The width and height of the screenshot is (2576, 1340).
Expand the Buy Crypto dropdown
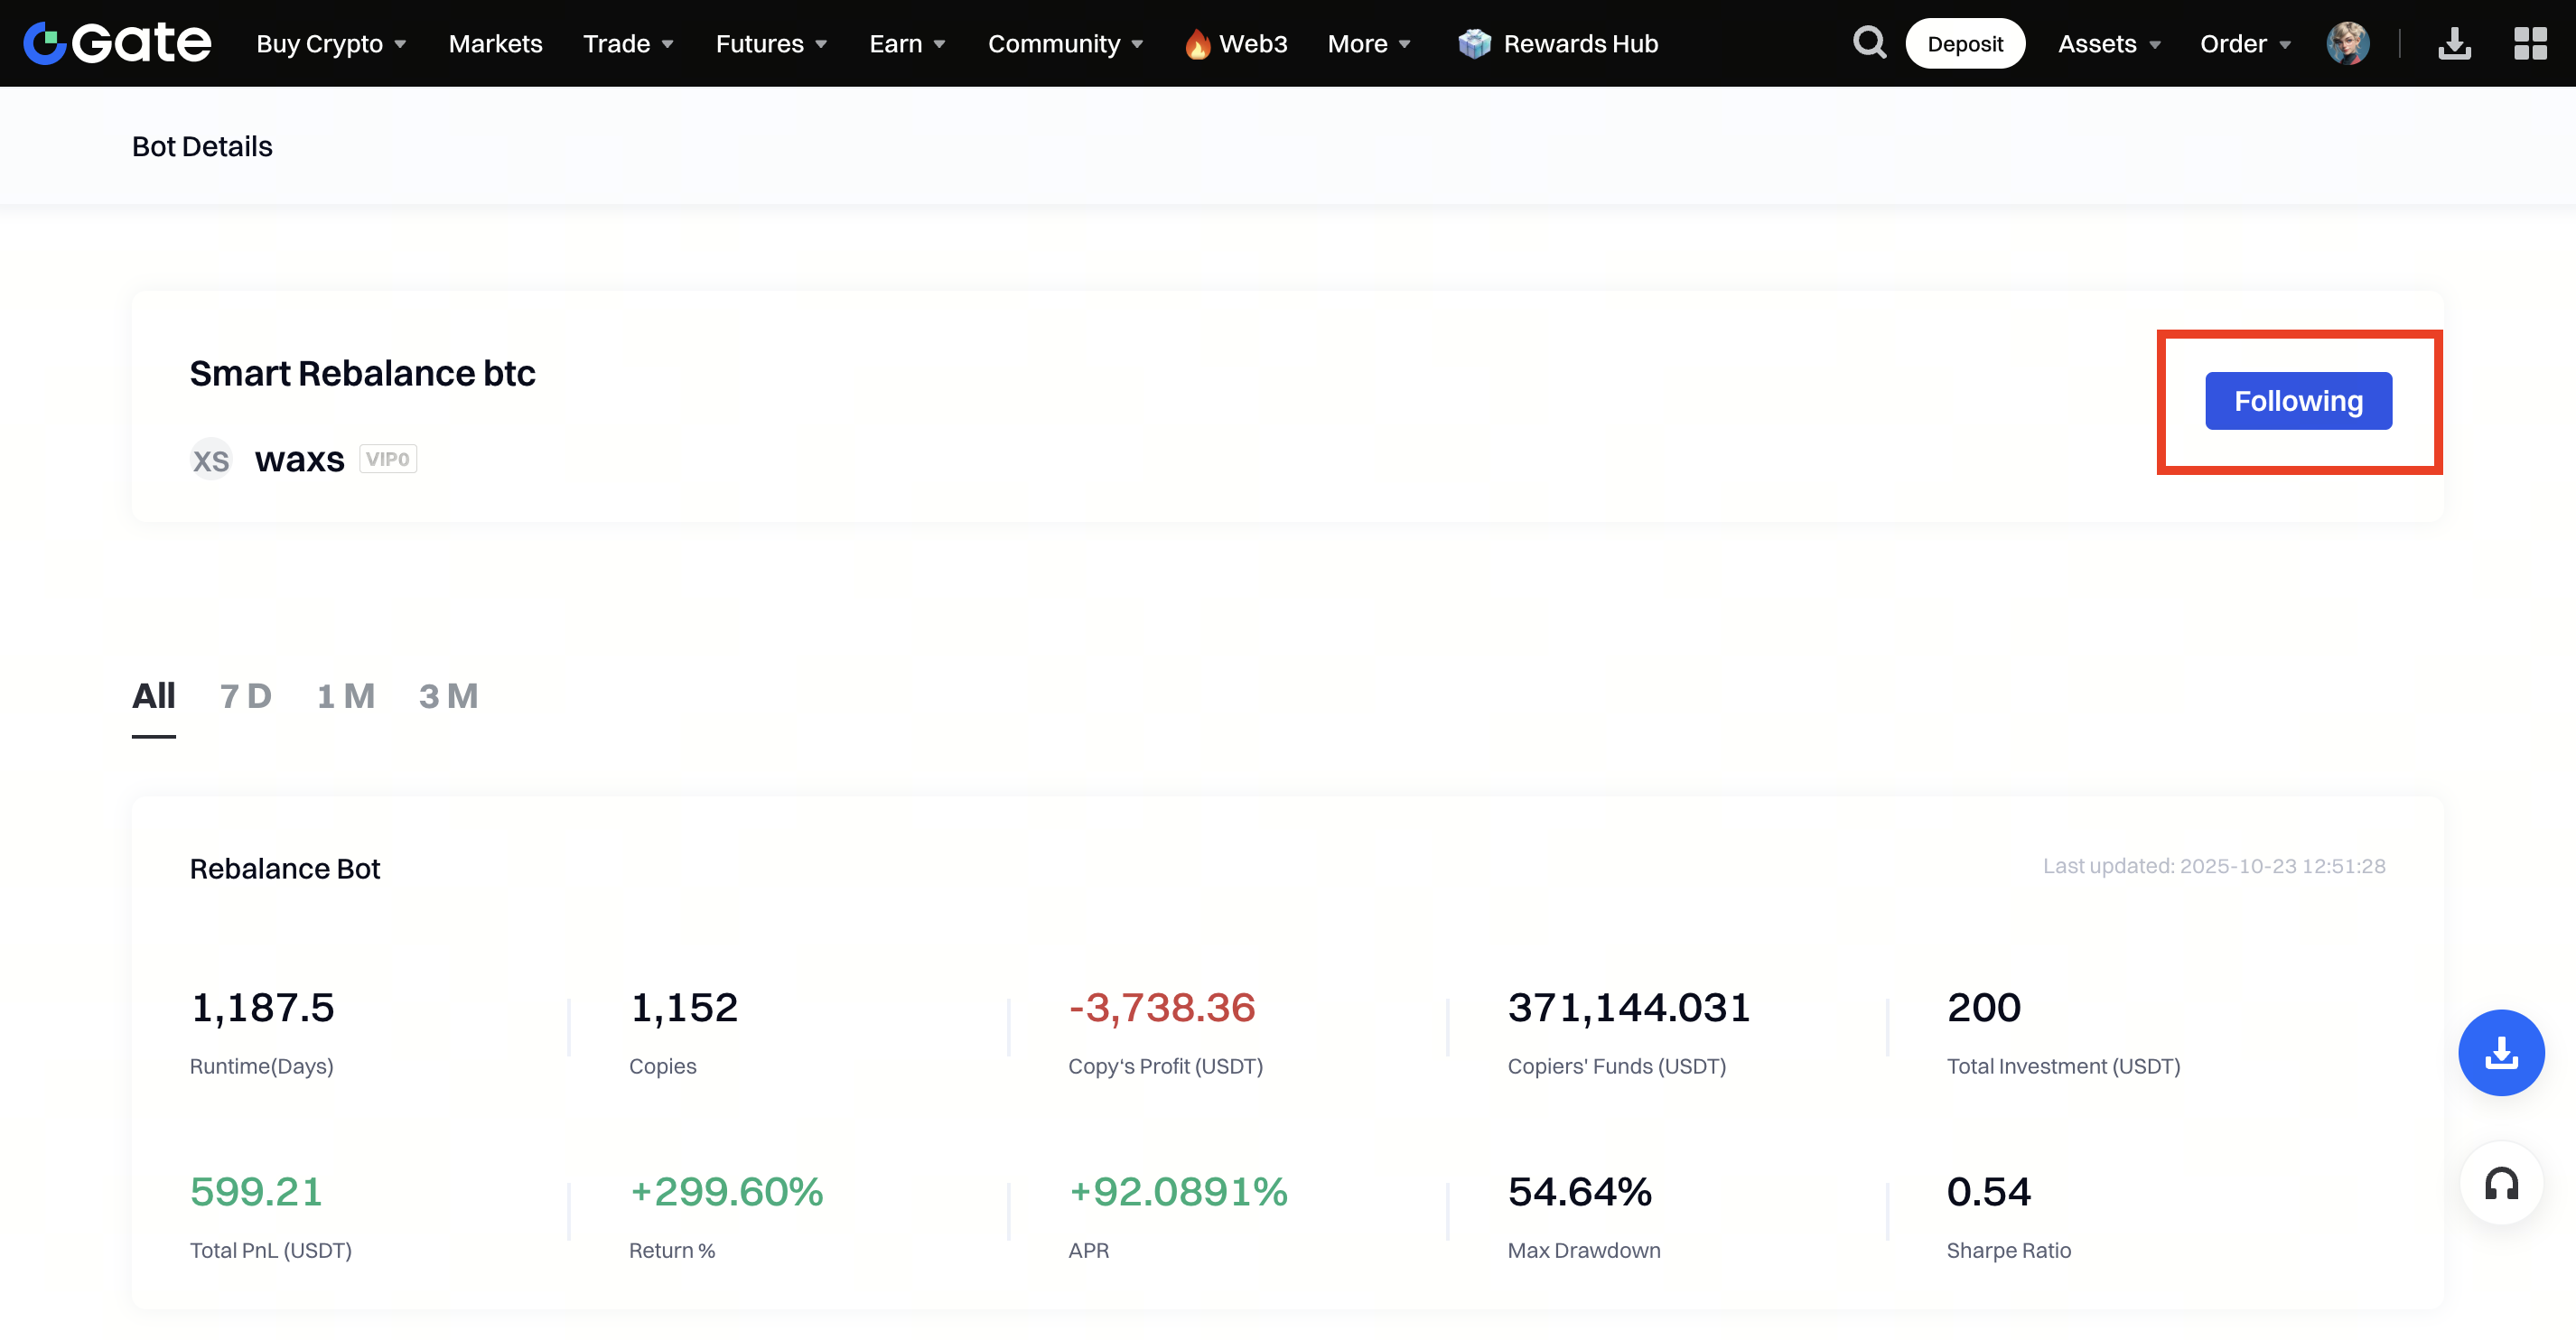331,44
